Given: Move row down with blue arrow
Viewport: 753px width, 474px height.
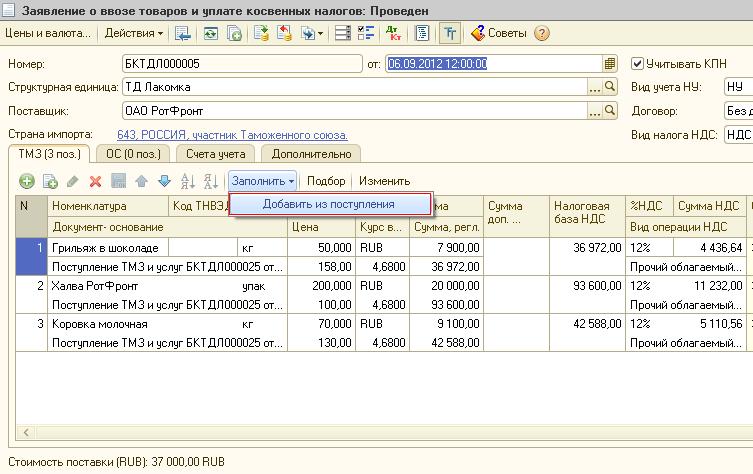Looking at the screenshot, I should point(164,181).
